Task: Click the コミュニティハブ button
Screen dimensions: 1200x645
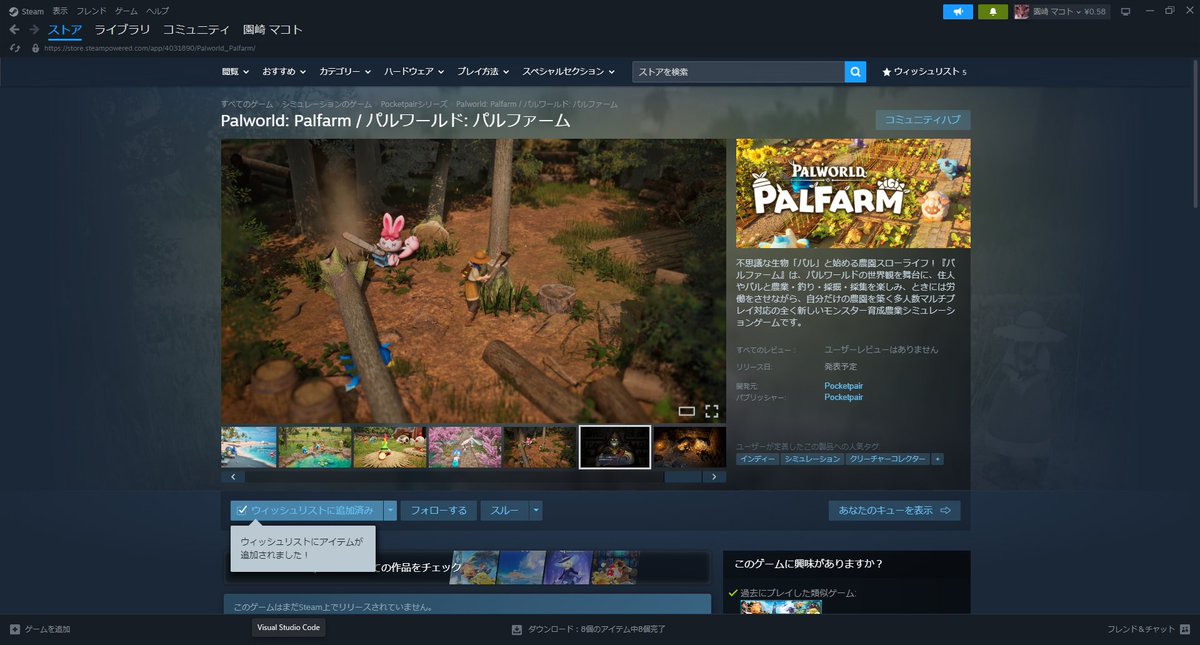Action: [923, 120]
